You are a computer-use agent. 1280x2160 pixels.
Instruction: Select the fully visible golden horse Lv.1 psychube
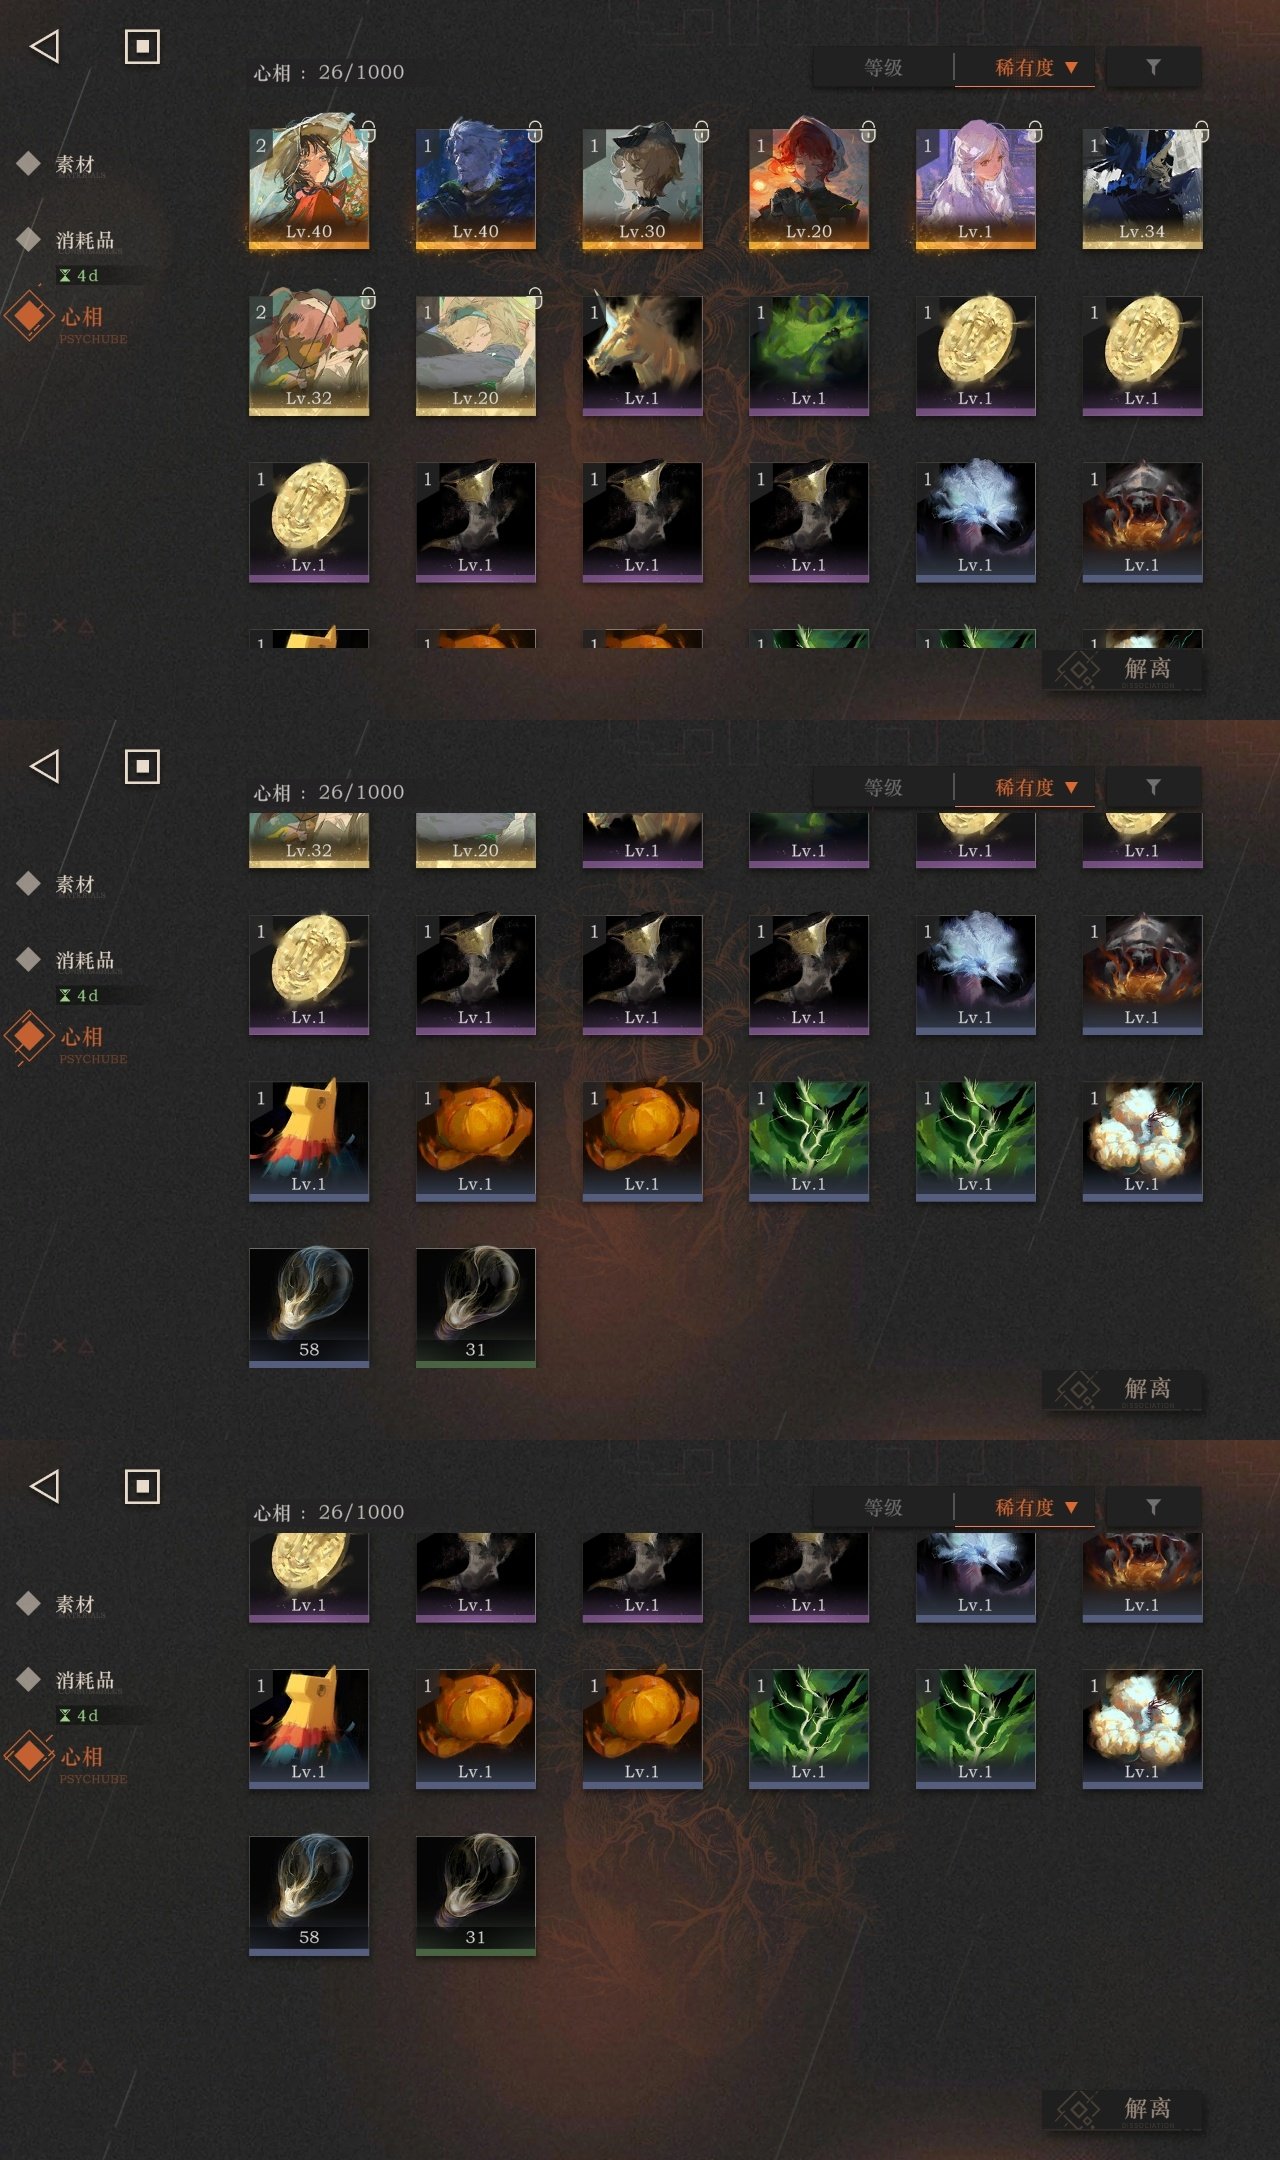(642, 355)
